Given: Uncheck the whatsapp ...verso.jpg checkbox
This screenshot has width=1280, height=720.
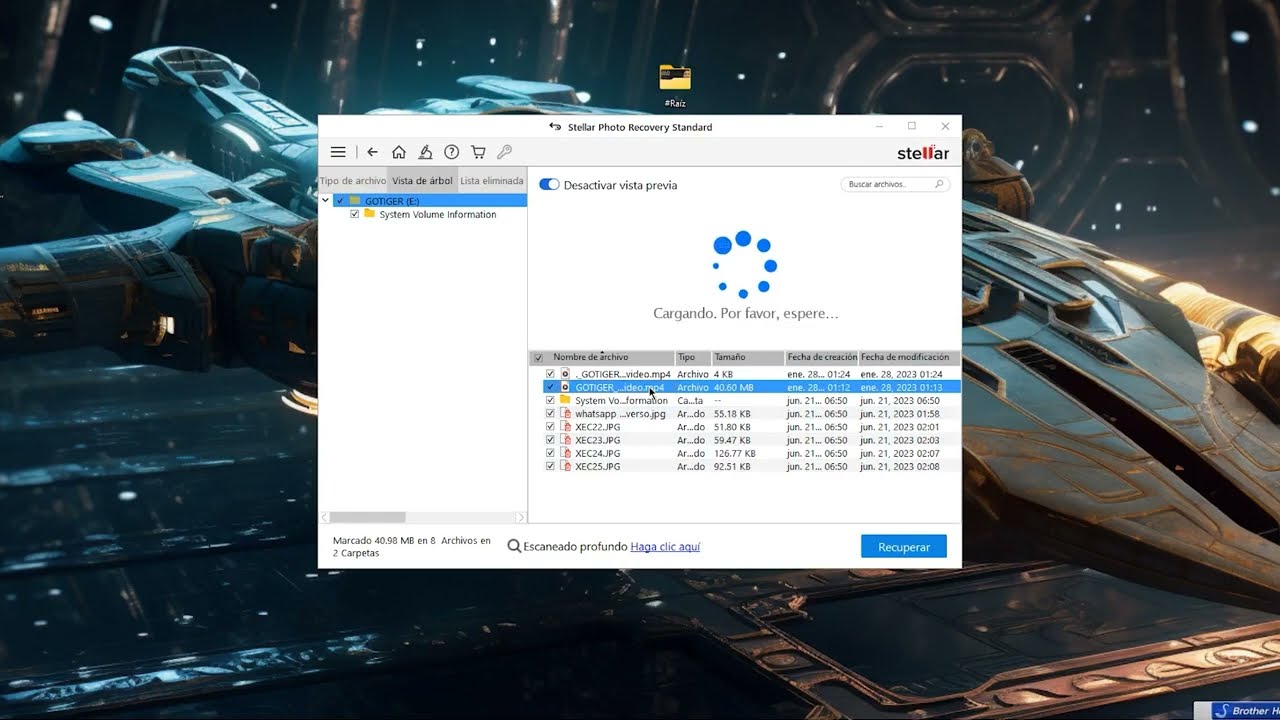Looking at the screenshot, I should tap(550, 413).
